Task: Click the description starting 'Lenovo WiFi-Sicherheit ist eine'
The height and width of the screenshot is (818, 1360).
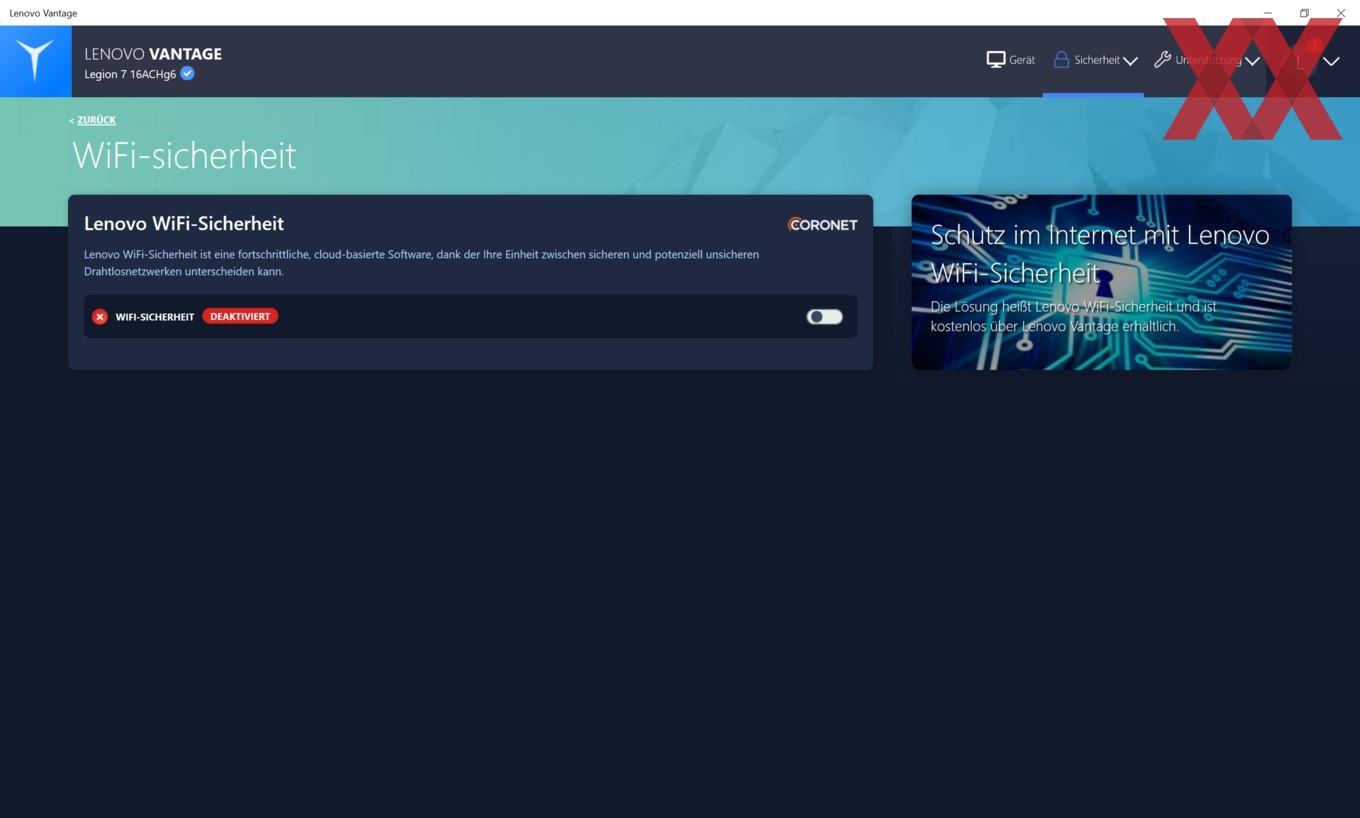Action: pyautogui.click(x=421, y=263)
